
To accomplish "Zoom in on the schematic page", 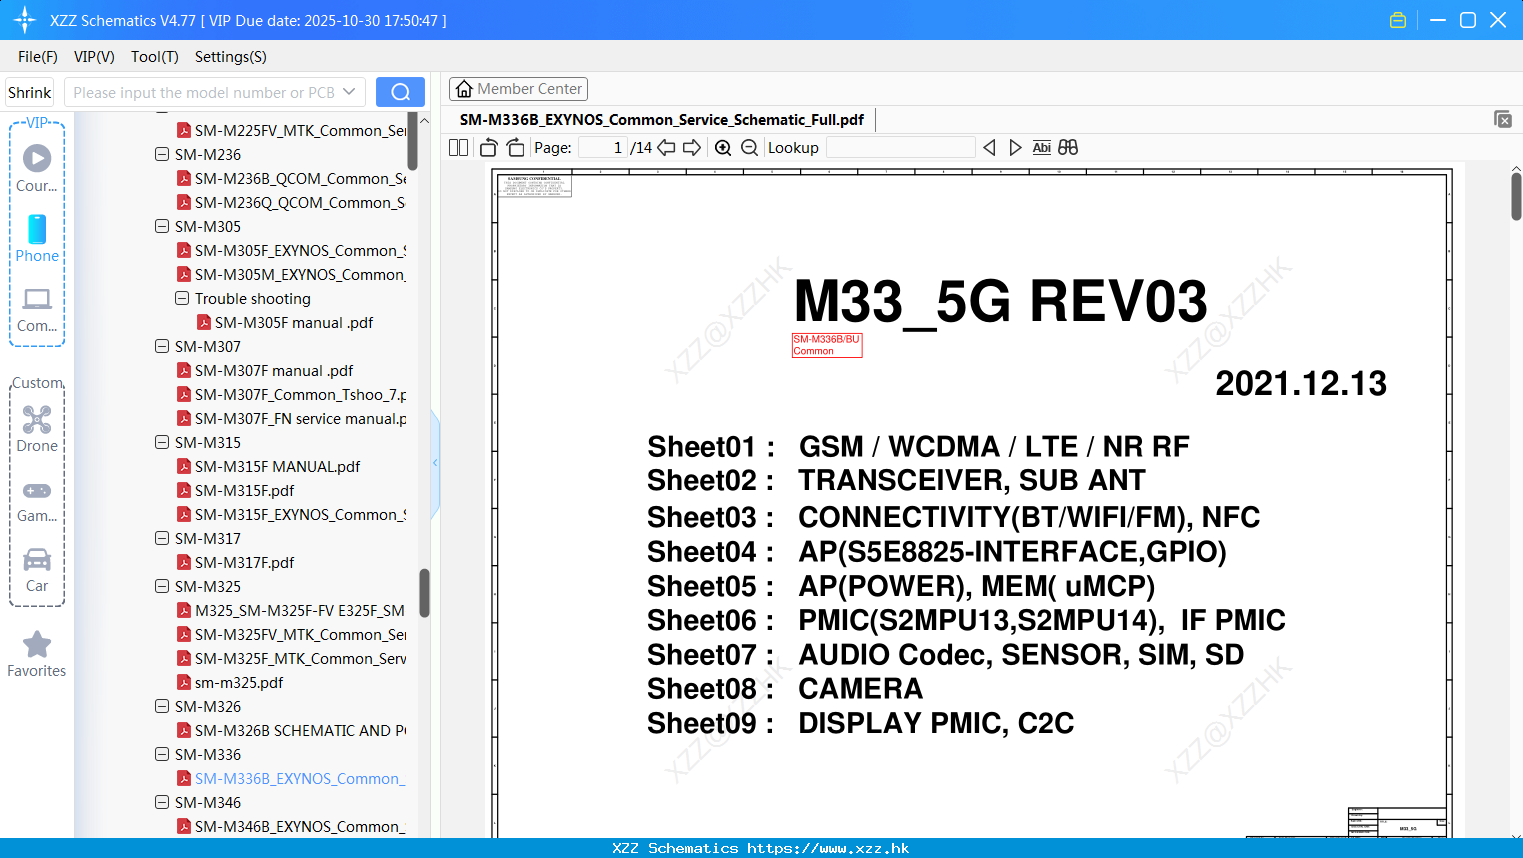I will pyautogui.click(x=722, y=147).
